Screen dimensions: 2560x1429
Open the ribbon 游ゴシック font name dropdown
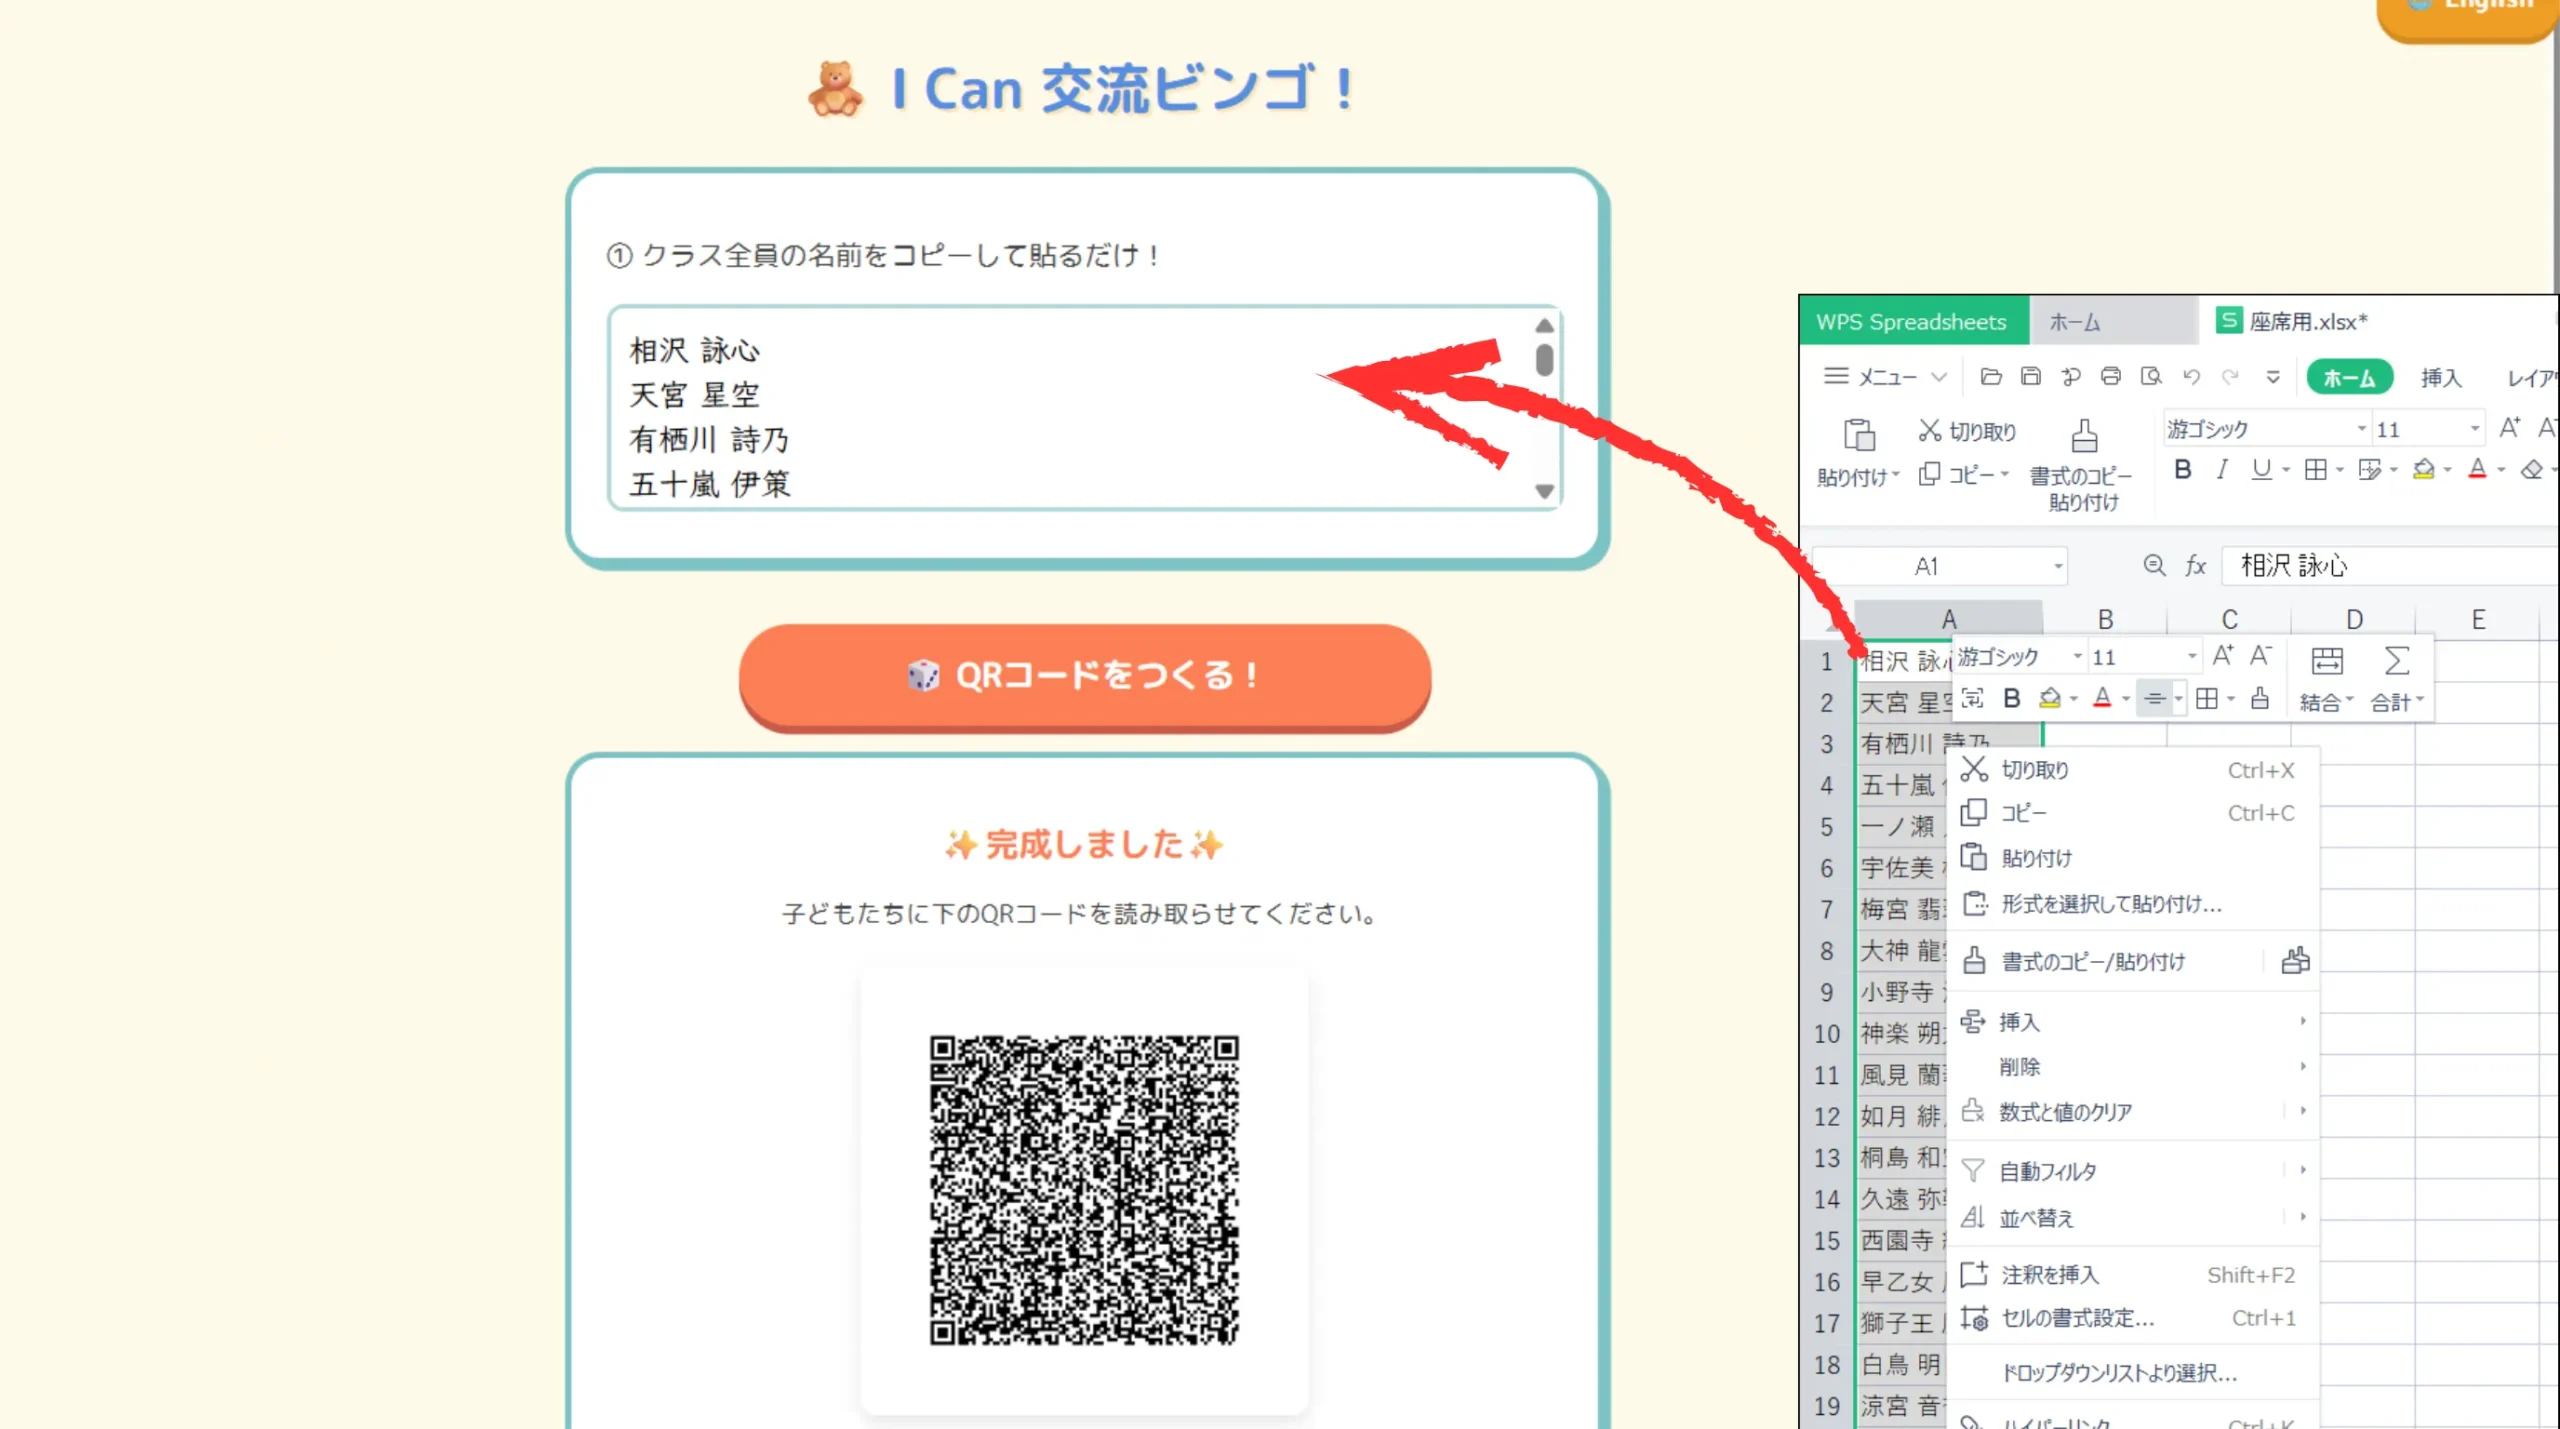(x=2361, y=429)
